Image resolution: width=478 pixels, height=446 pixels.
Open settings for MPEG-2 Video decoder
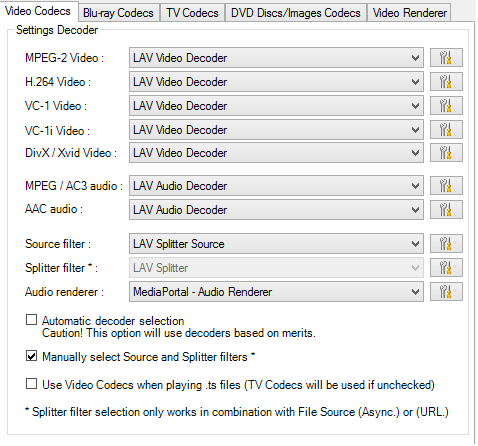coord(446,58)
